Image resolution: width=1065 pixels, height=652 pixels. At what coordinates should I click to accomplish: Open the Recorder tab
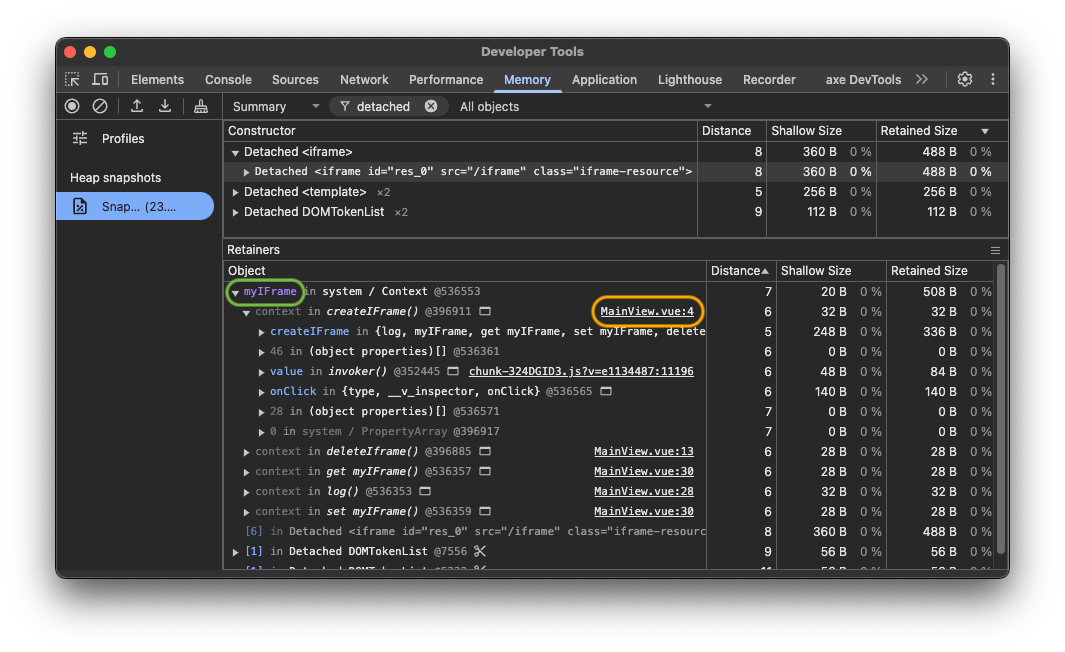[769, 79]
